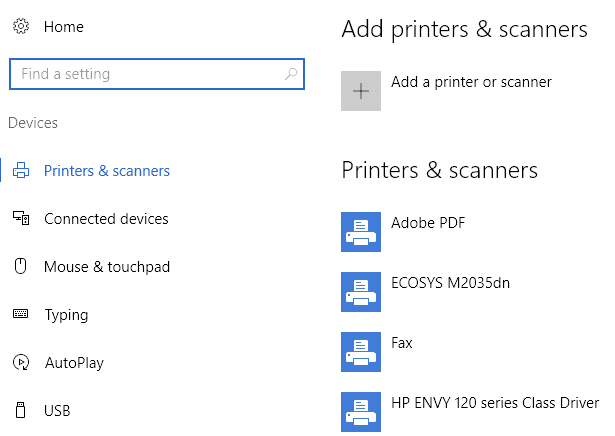
Task: Select HP ENVY 120 series Class Driver
Action: [495, 403]
